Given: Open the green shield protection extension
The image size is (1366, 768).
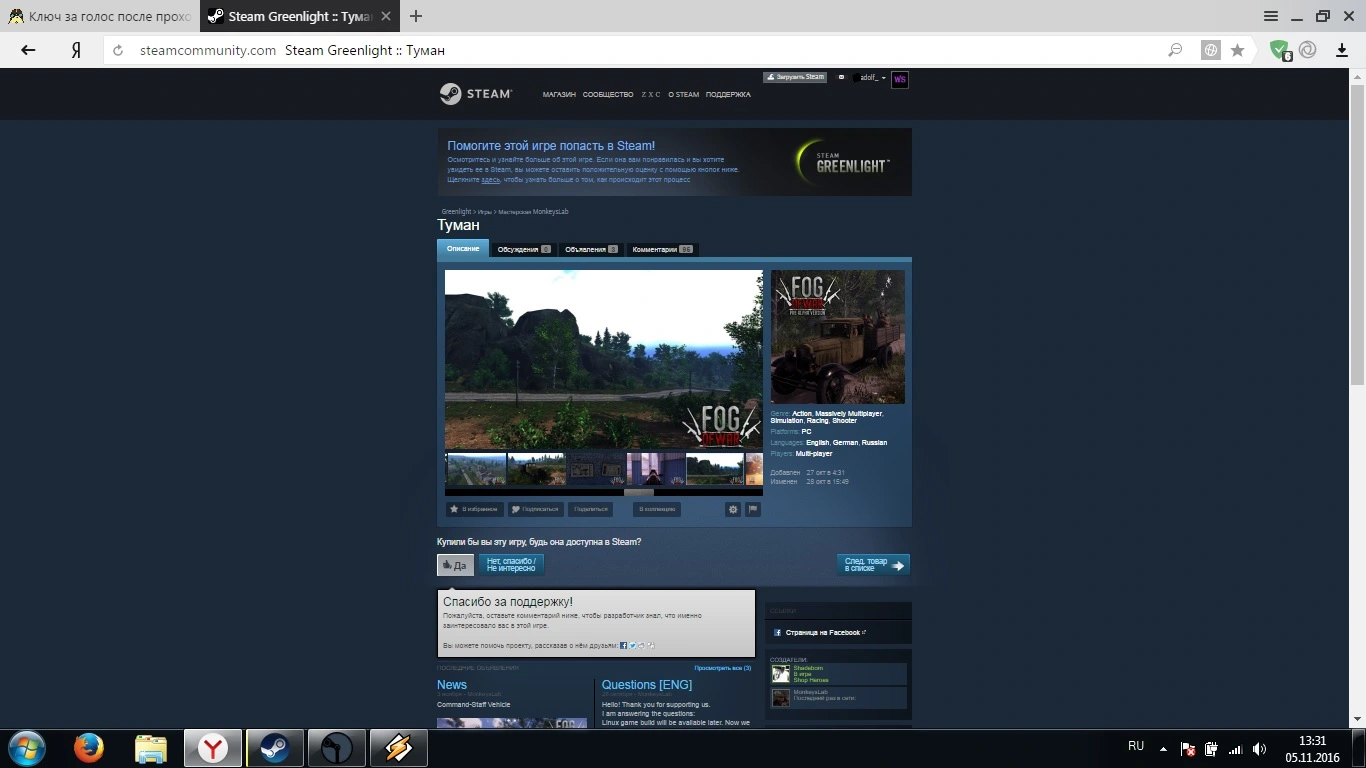Looking at the screenshot, I should click(1280, 50).
